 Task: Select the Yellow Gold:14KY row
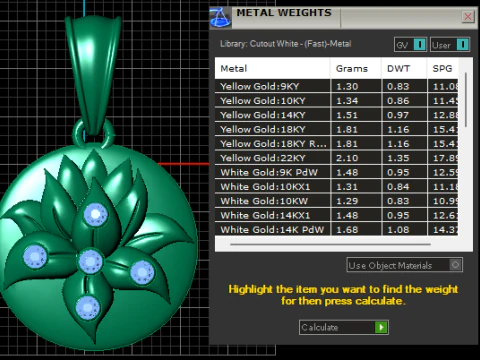(x=336, y=115)
